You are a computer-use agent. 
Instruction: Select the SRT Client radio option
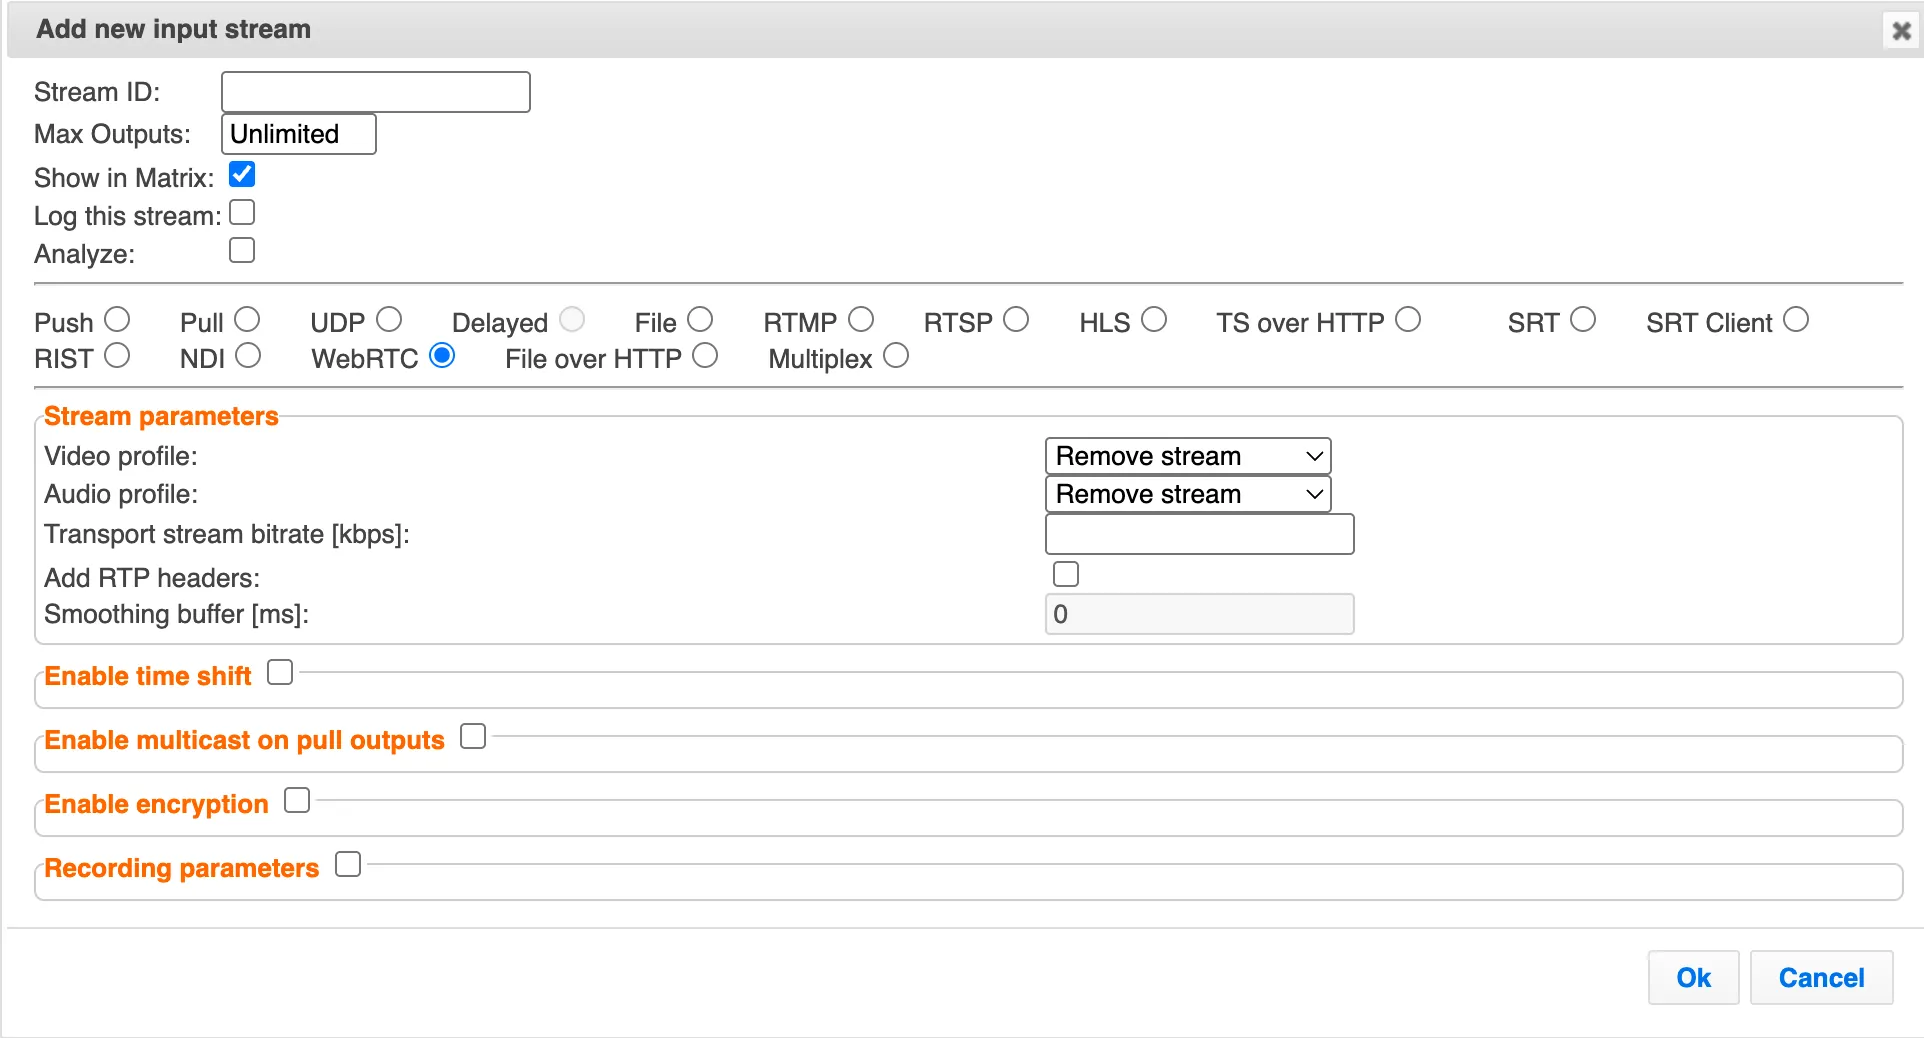tap(1796, 320)
